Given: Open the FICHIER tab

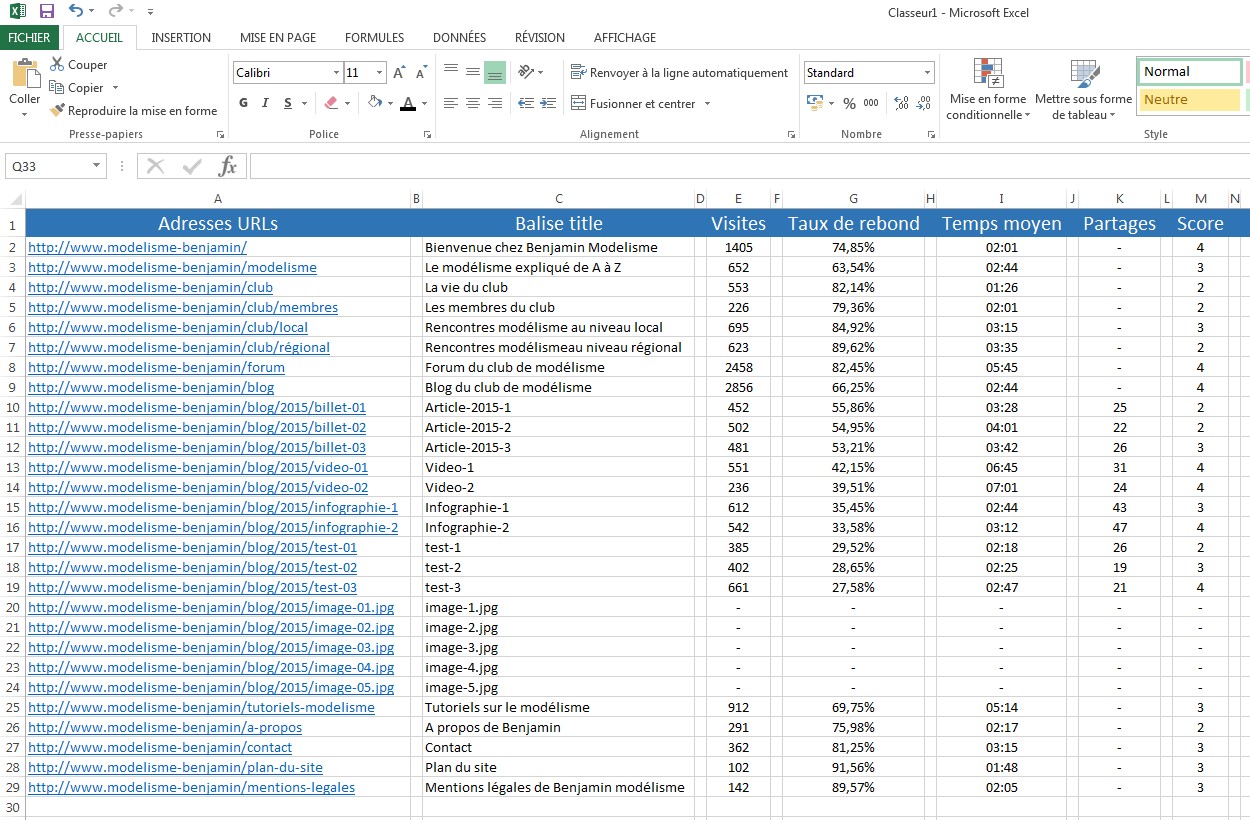Looking at the screenshot, I should point(29,38).
